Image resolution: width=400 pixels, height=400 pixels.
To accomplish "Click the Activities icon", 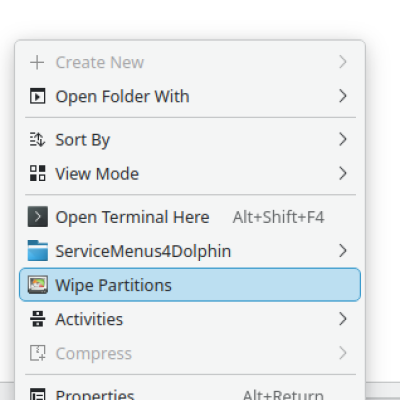I will 37,319.
